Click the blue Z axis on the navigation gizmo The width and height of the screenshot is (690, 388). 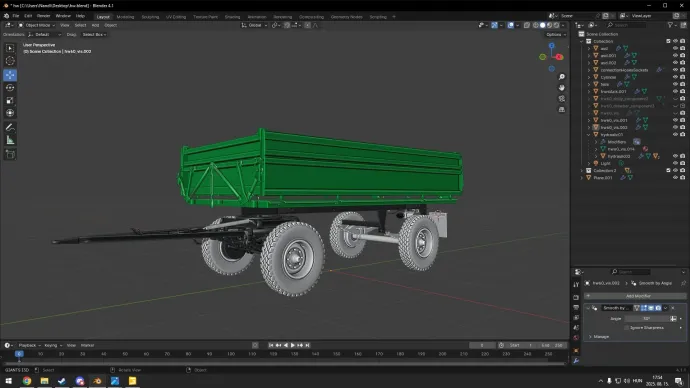click(x=551, y=45)
